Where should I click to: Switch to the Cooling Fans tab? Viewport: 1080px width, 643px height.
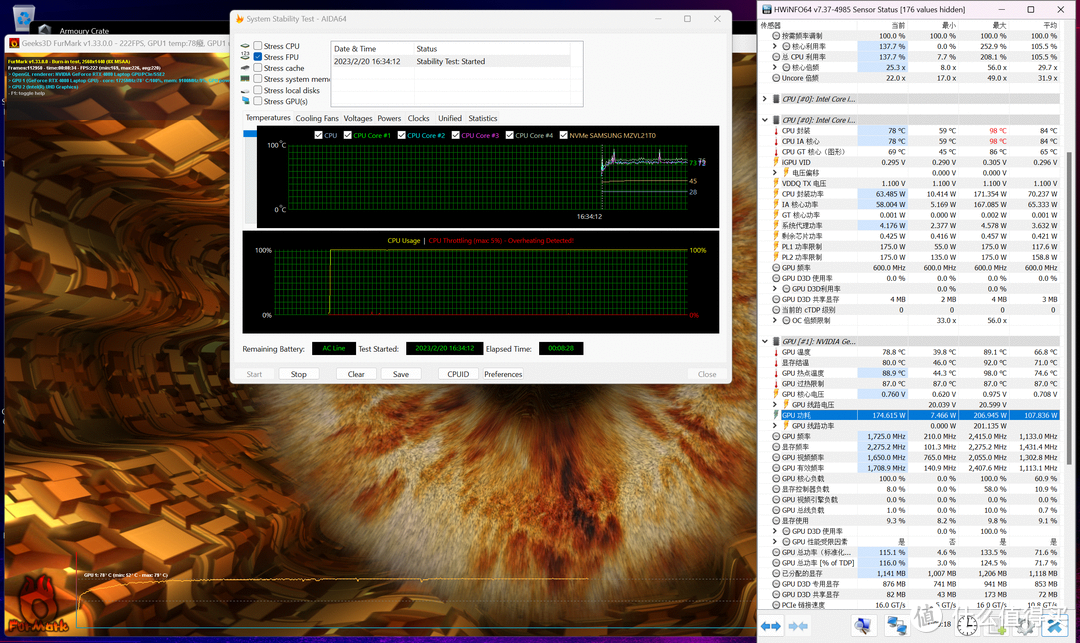[317, 118]
